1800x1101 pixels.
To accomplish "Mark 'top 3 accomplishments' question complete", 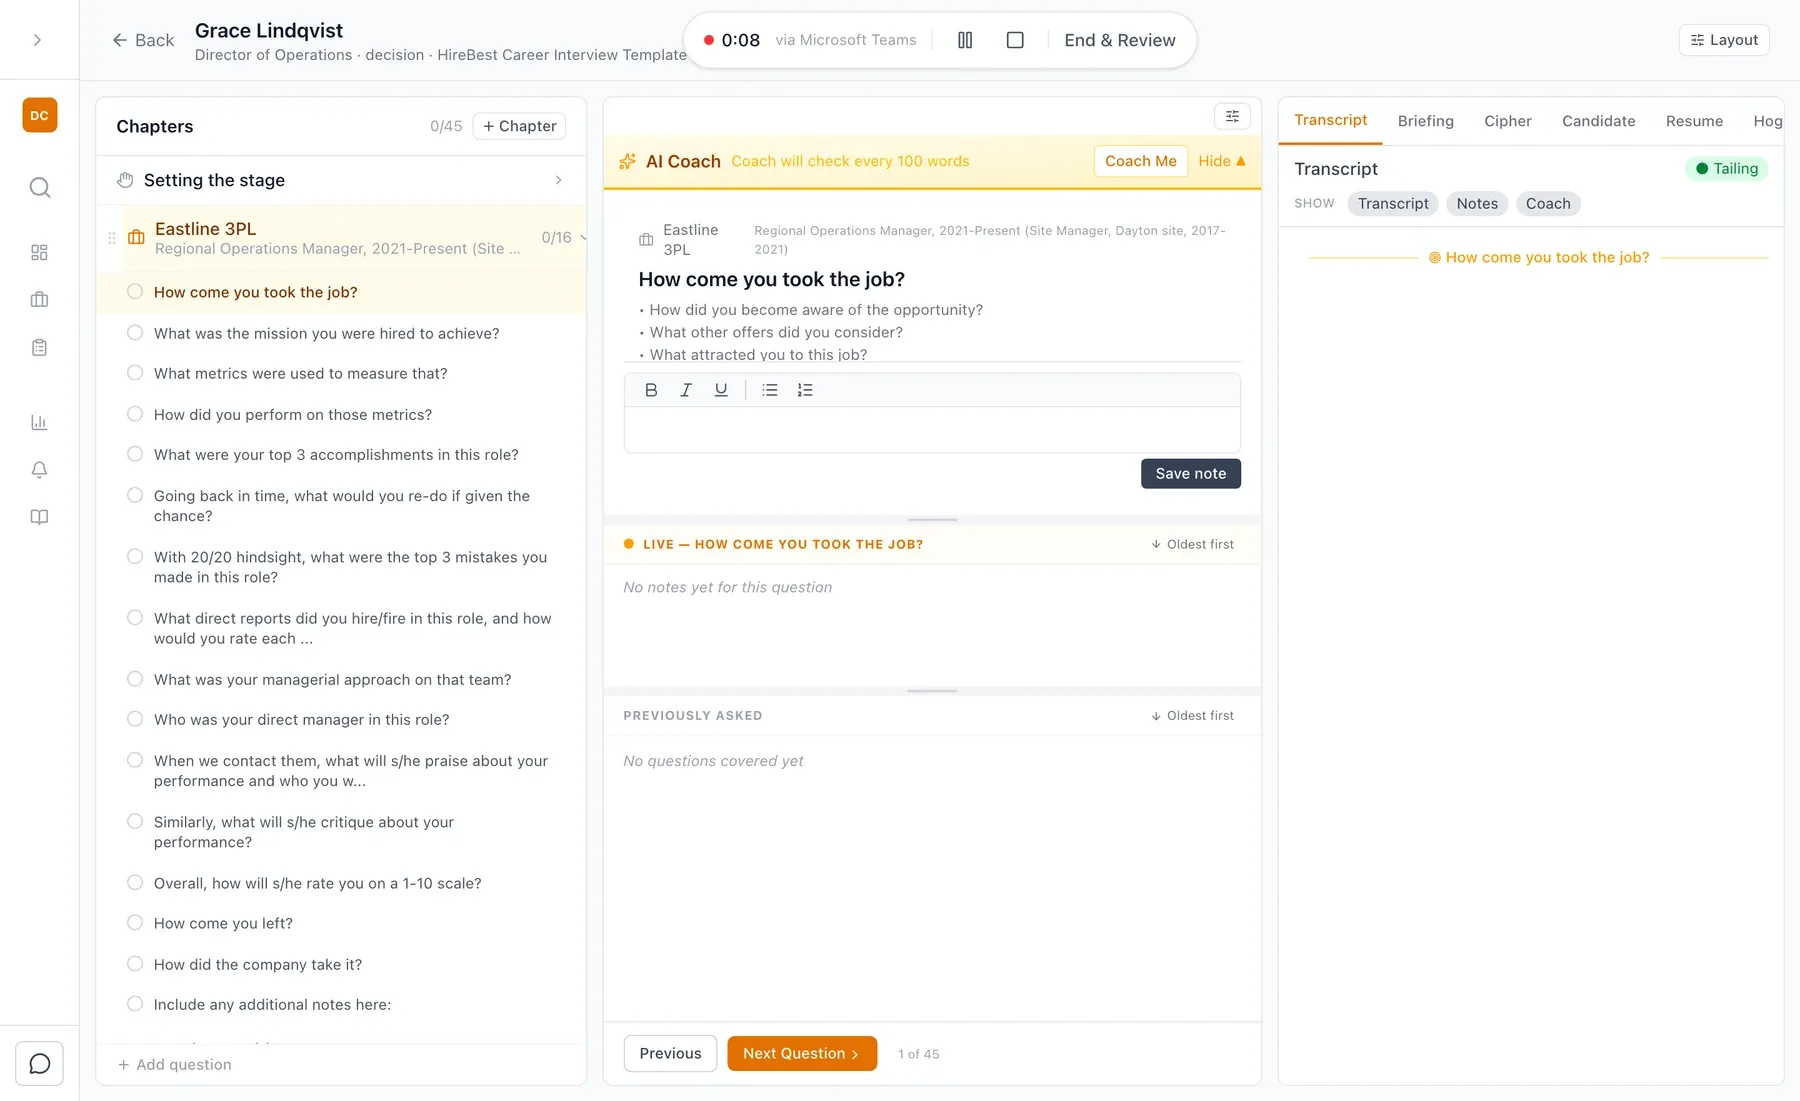I will point(135,453).
